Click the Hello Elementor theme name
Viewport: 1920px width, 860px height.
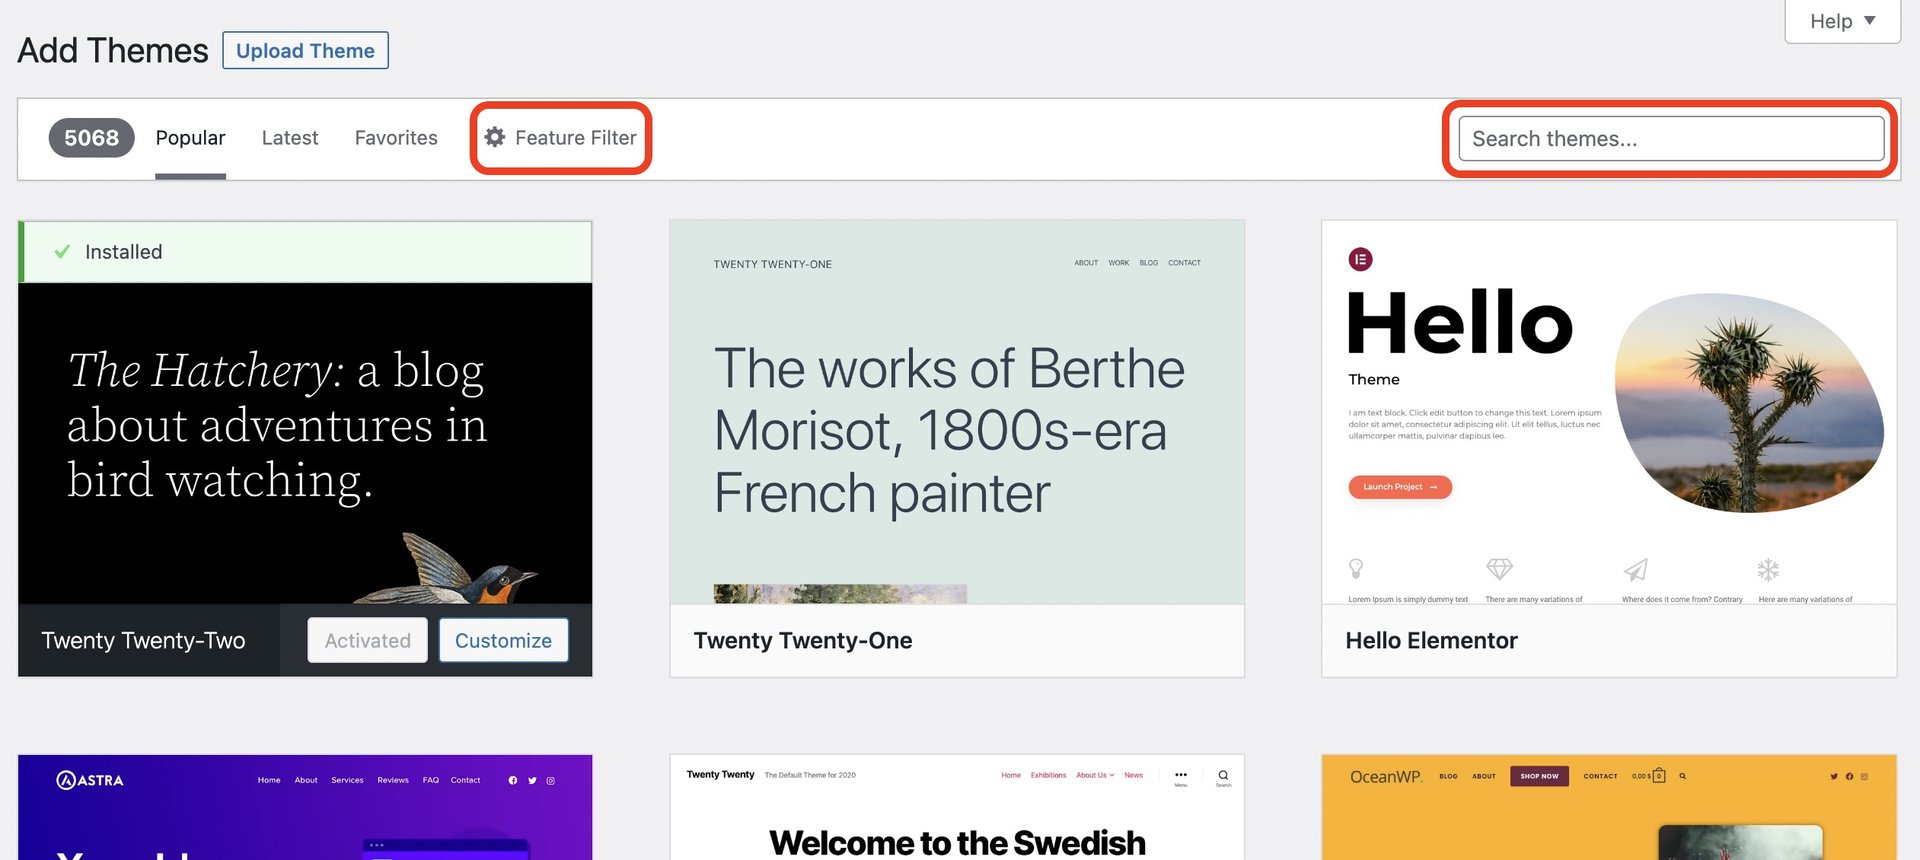pyautogui.click(x=1431, y=641)
